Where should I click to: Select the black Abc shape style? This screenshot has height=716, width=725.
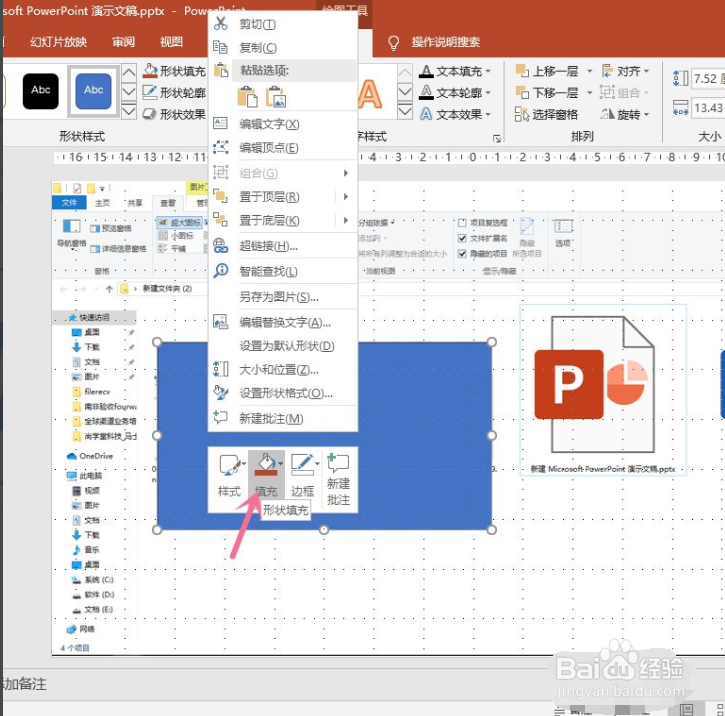pyautogui.click(x=41, y=91)
